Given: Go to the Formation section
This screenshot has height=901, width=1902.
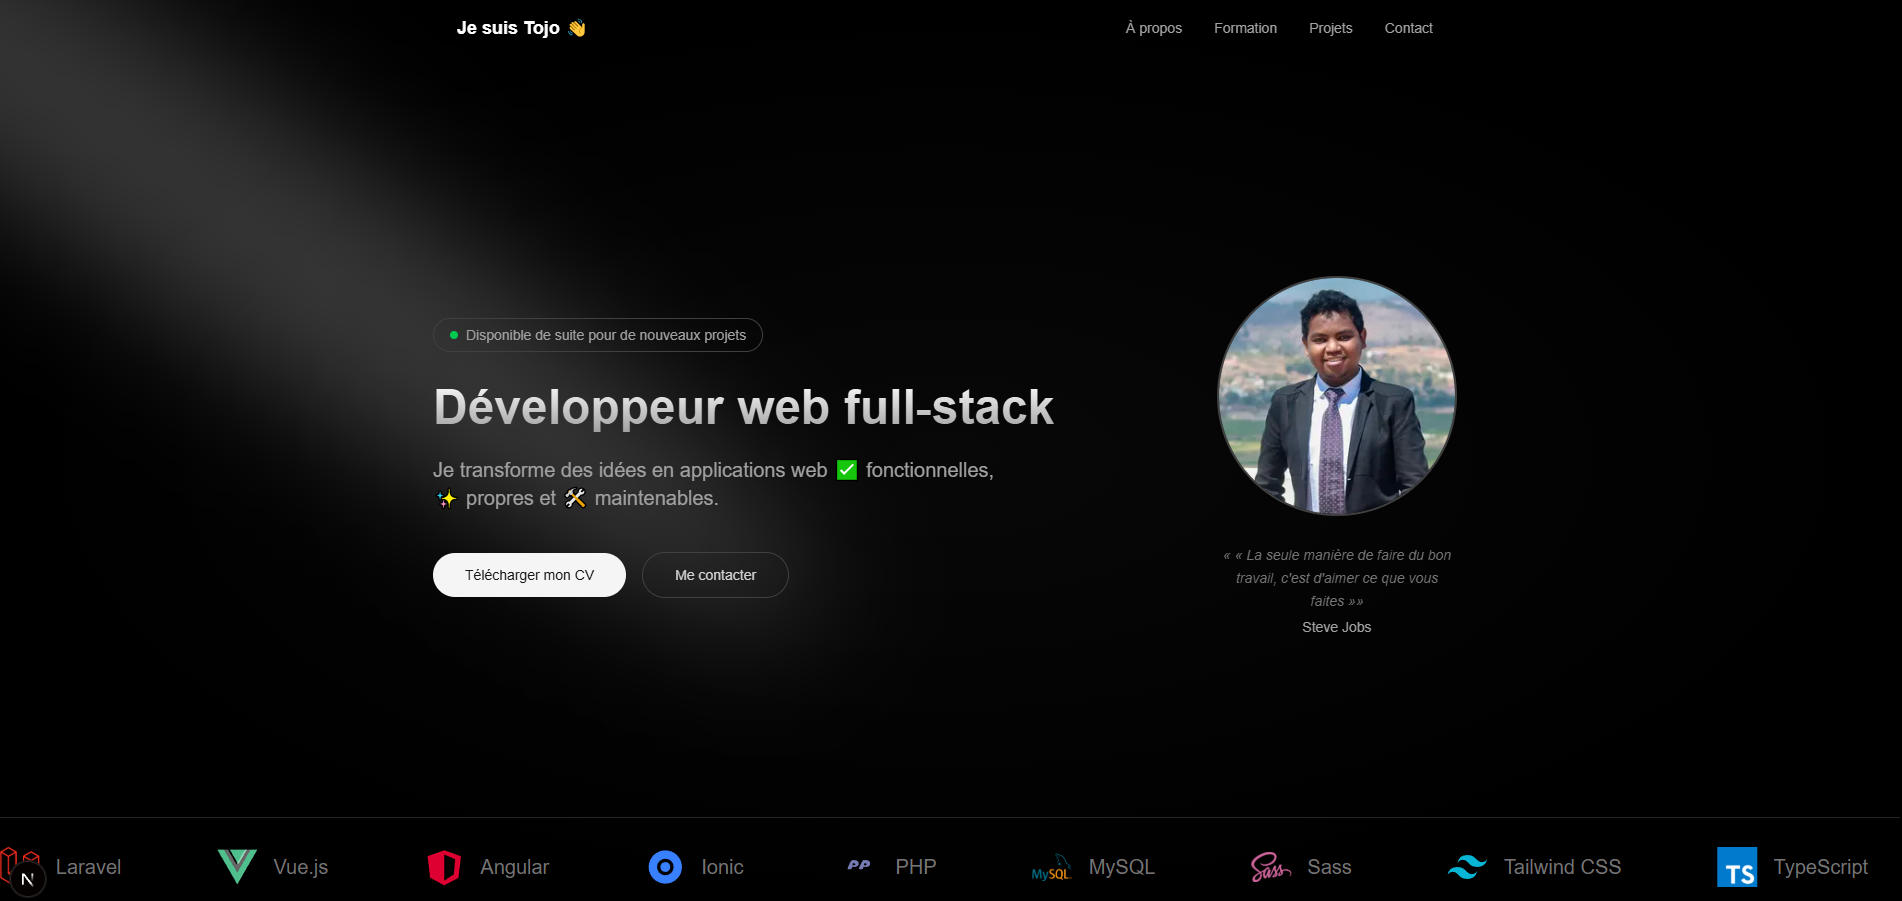Looking at the screenshot, I should tap(1245, 28).
